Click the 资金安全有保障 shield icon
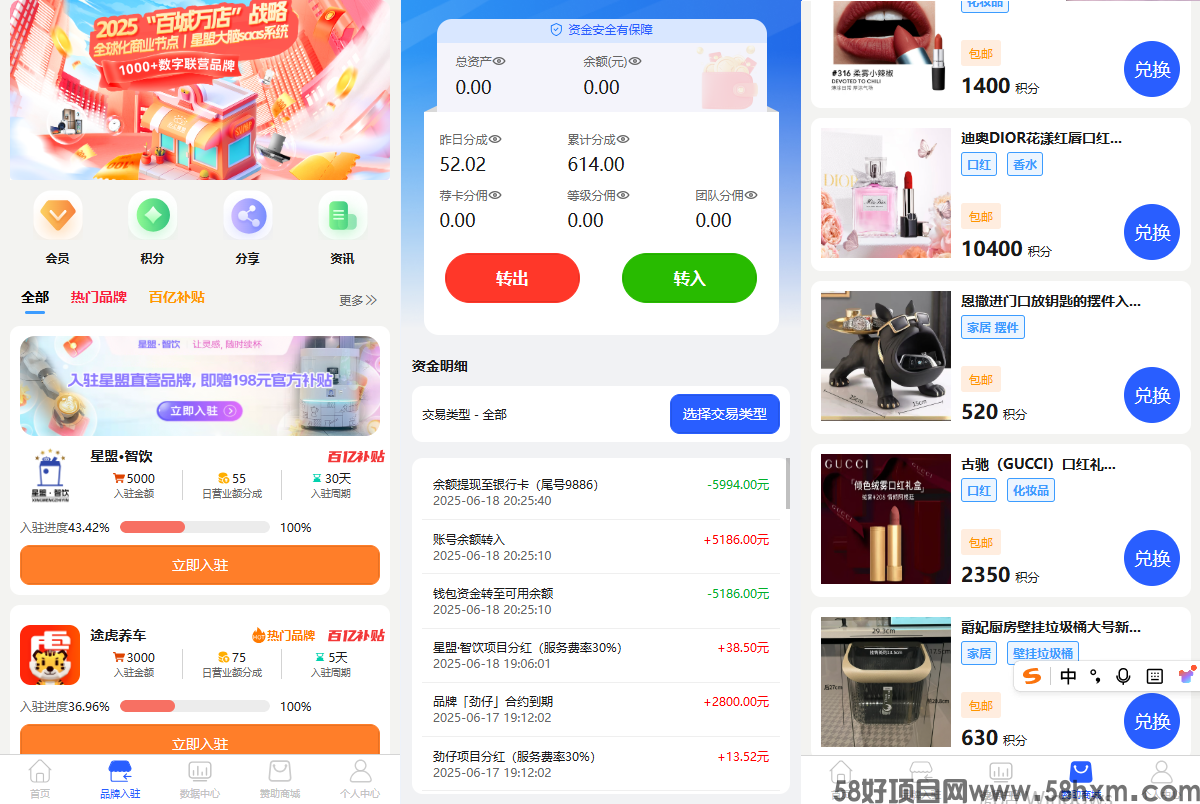1200x804 pixels. click(x=556, y=30)
